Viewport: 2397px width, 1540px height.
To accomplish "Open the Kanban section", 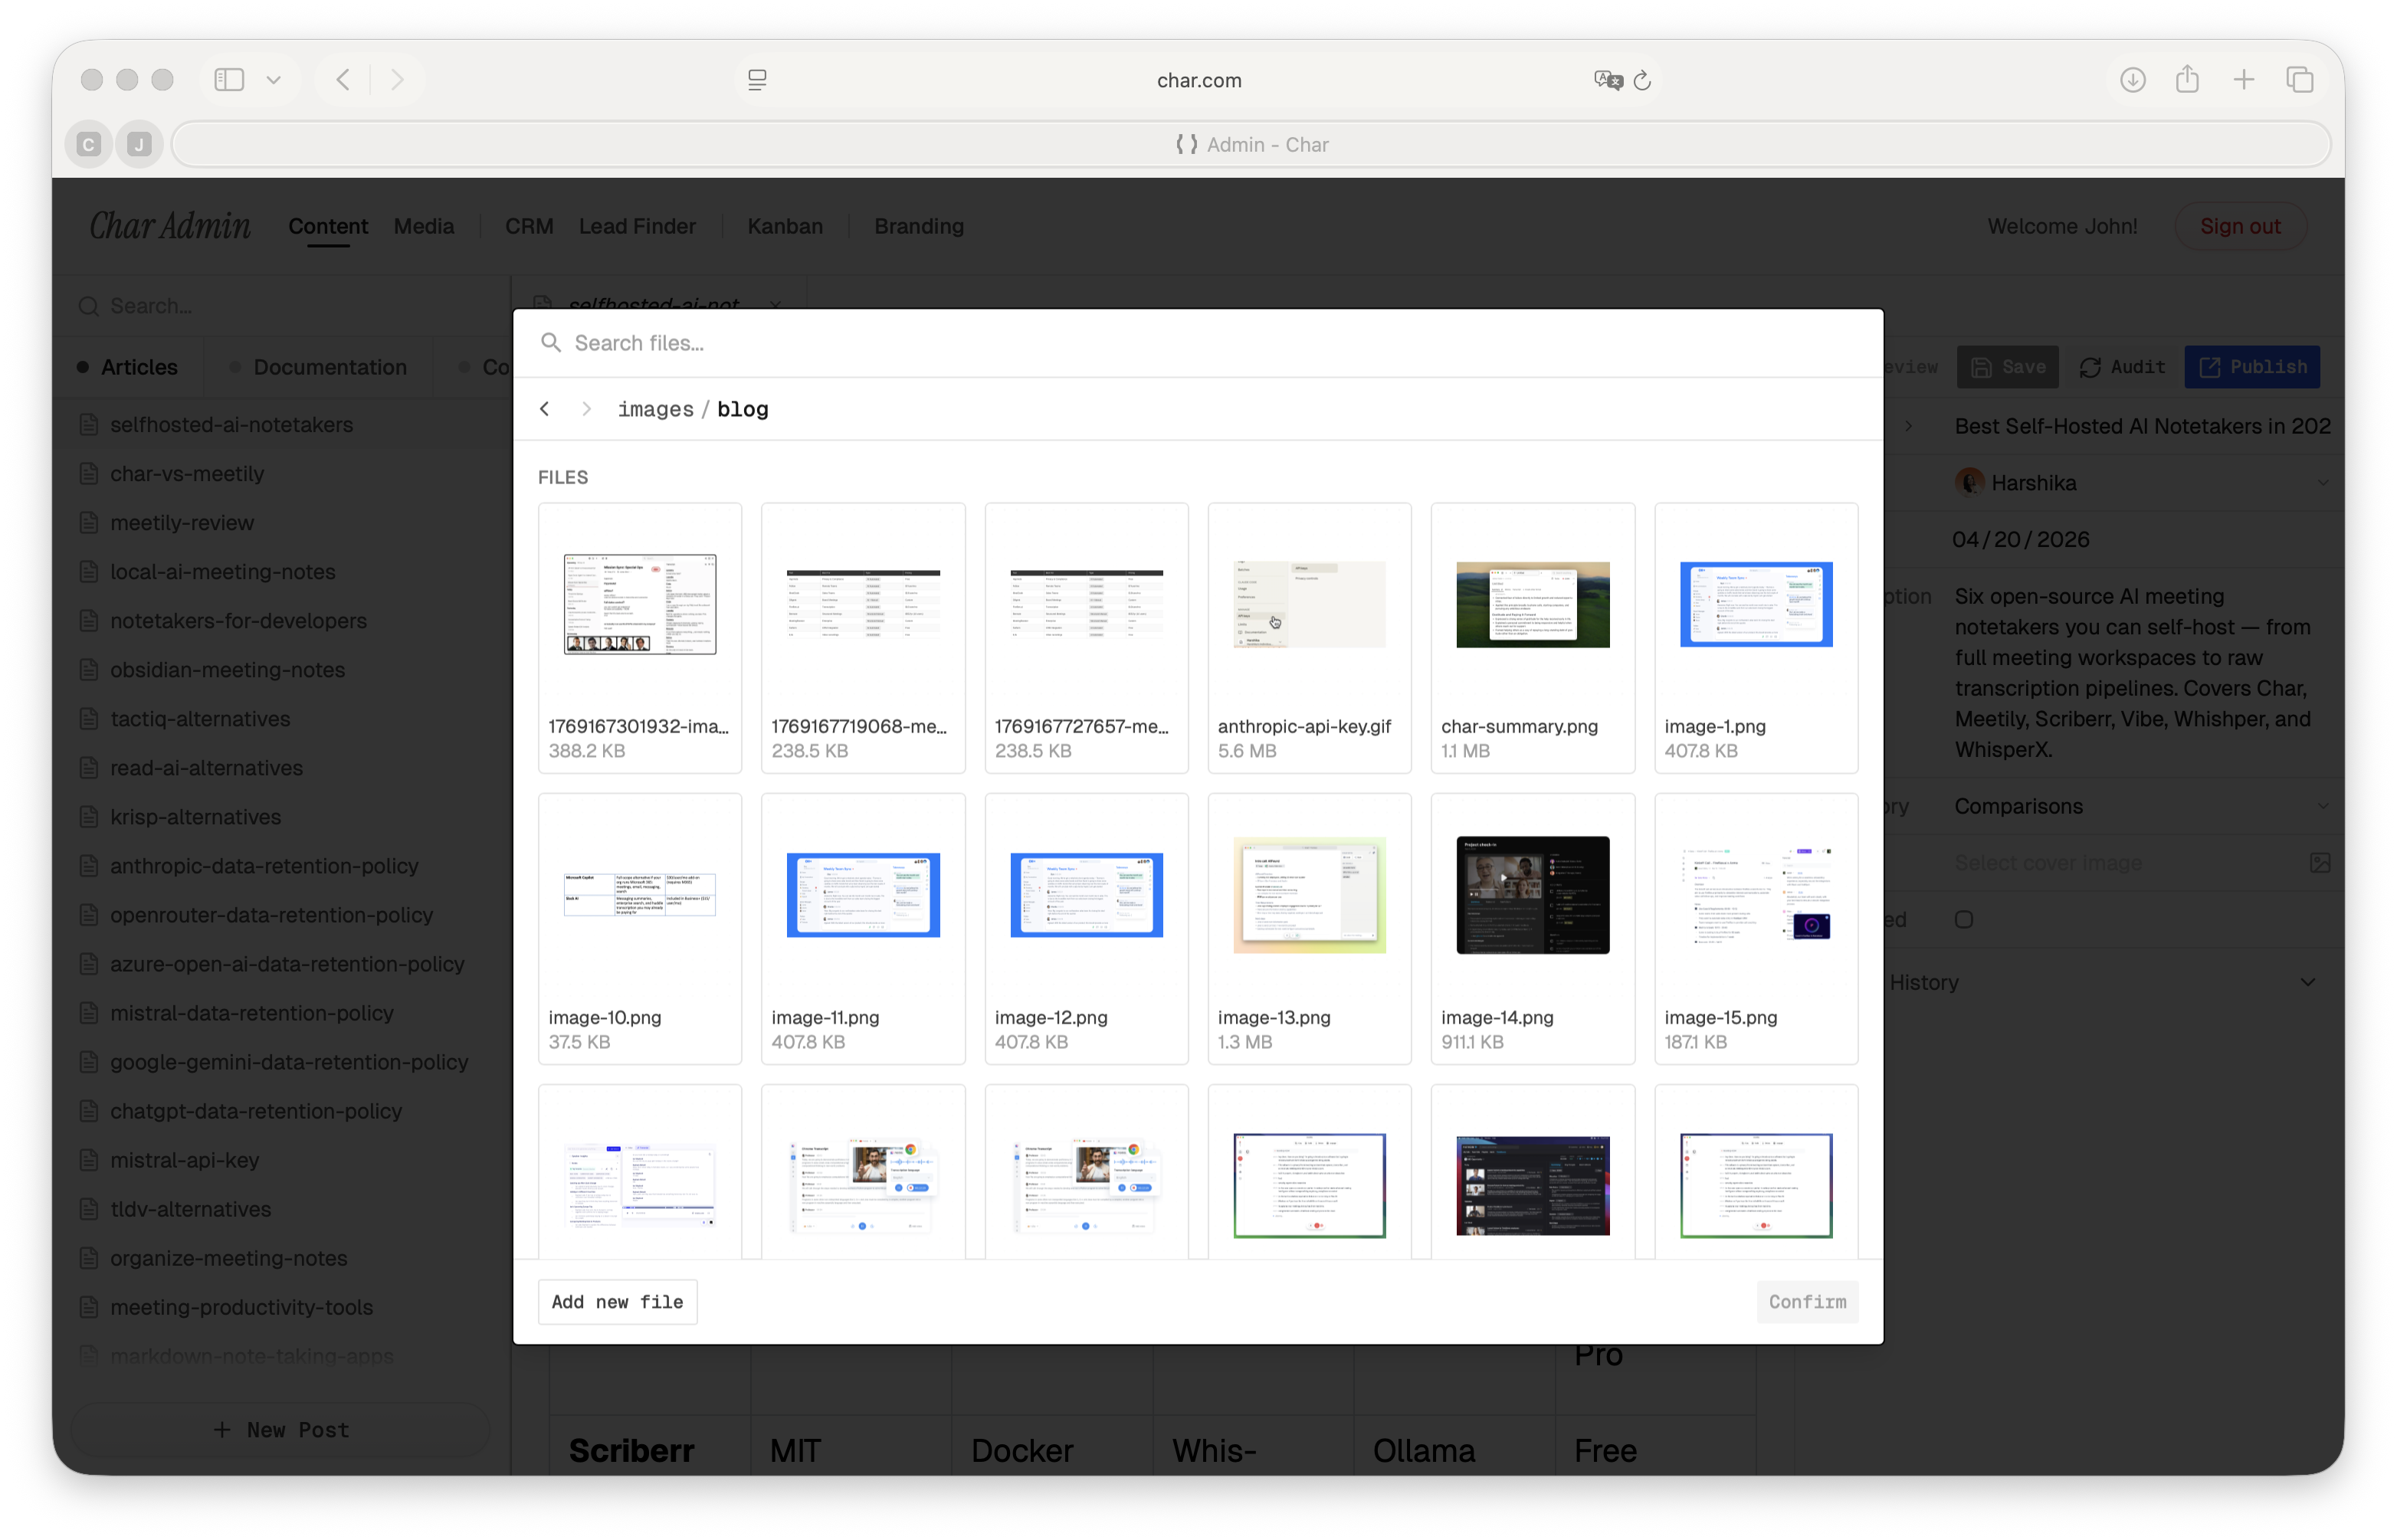I will (785, 226).
